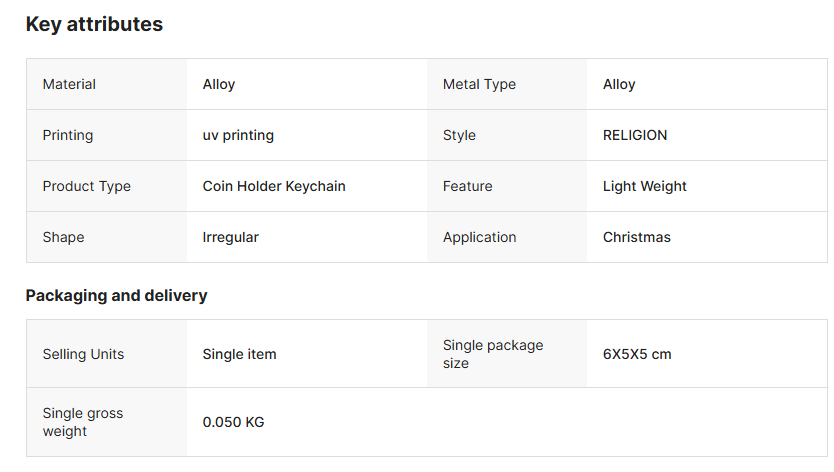The image size is (834, 472).
Task: Click the Shape attribute label
Action: click(63, 237)
